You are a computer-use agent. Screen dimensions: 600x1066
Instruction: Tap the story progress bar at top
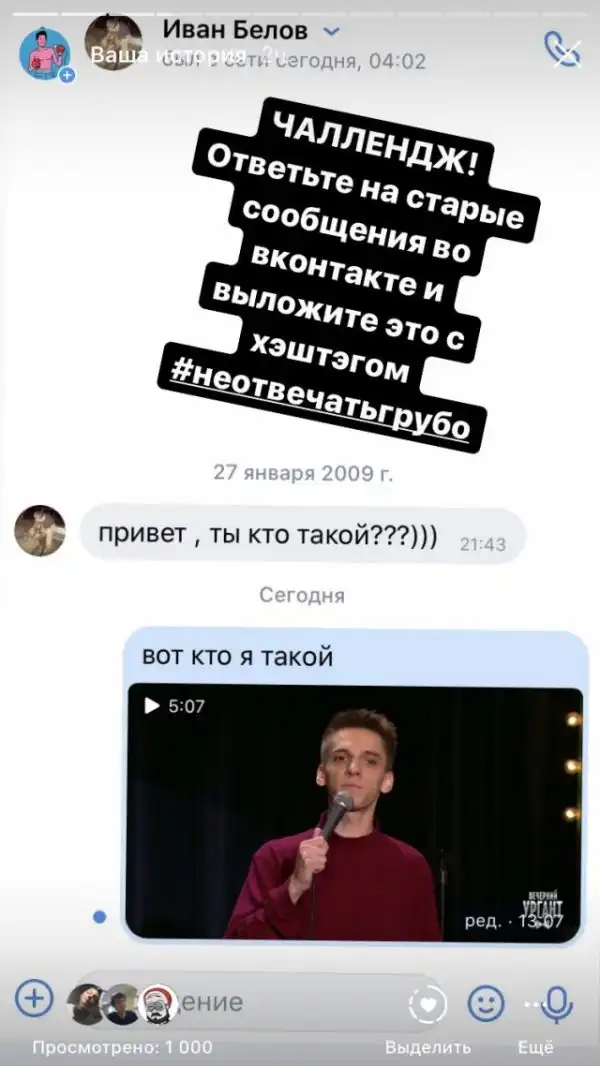pos(300,13)
